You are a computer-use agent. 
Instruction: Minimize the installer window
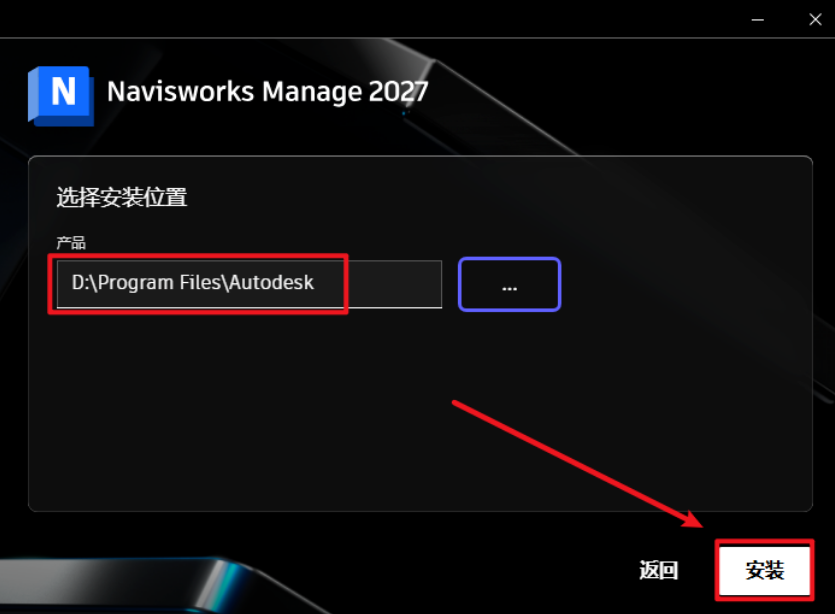pos(758,20)
